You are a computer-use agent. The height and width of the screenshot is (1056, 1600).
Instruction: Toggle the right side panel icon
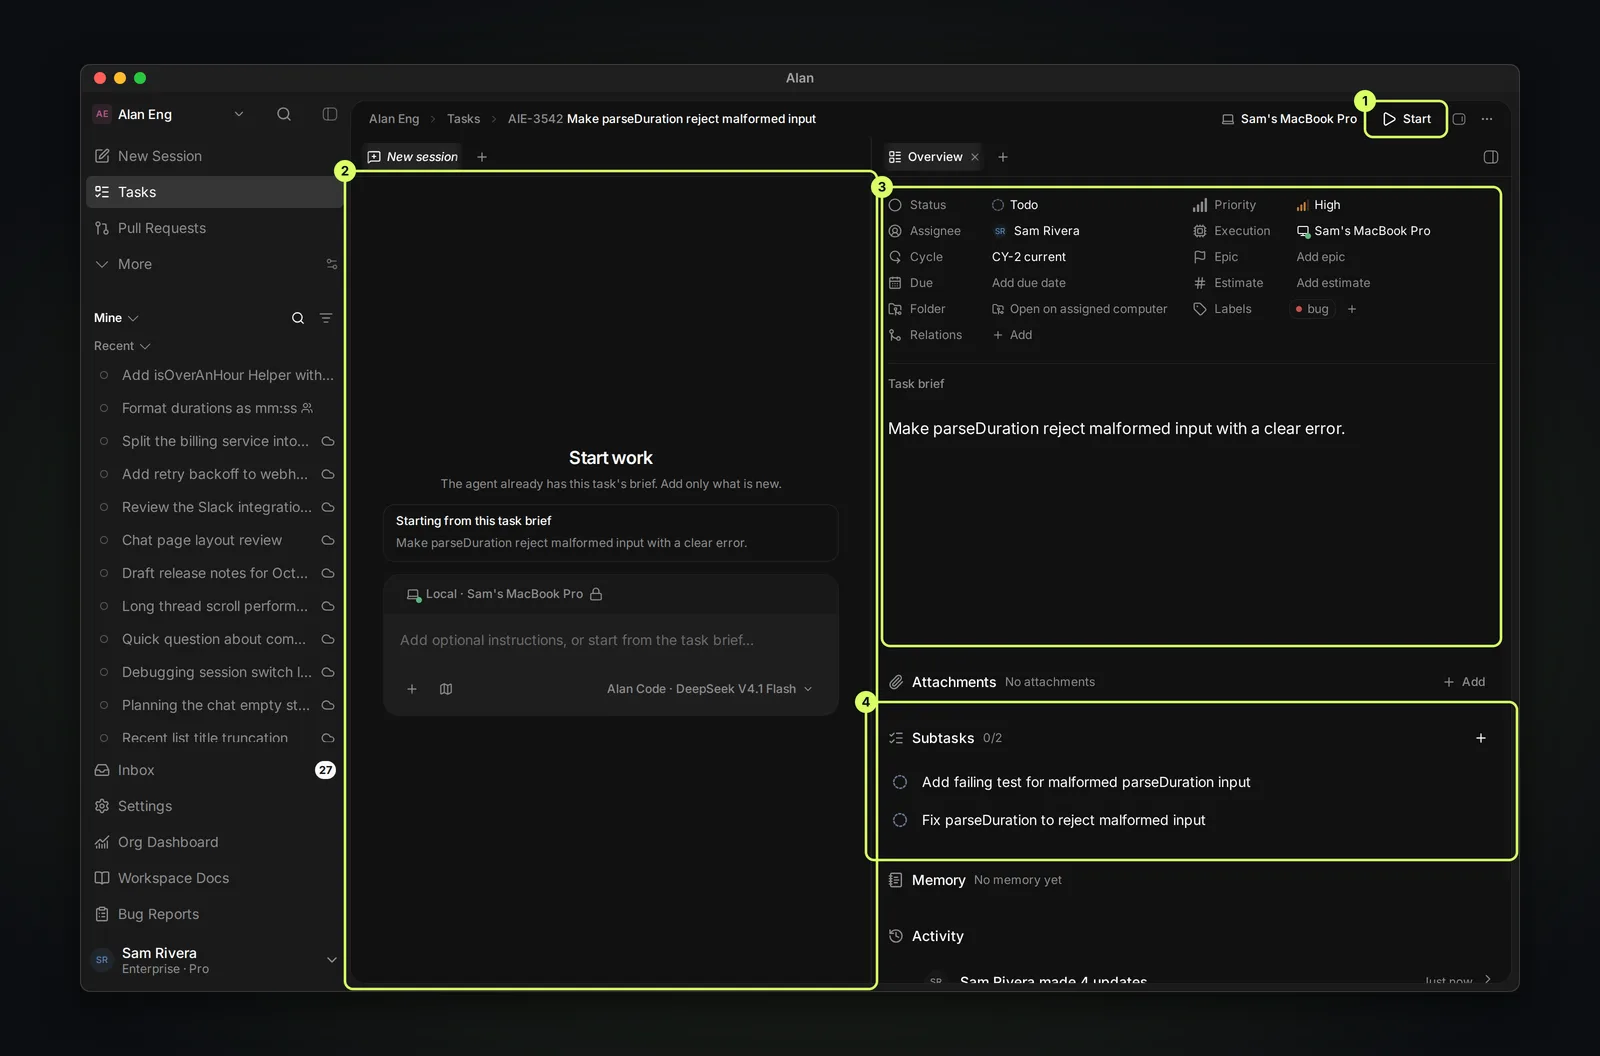tap(1491, 157)
